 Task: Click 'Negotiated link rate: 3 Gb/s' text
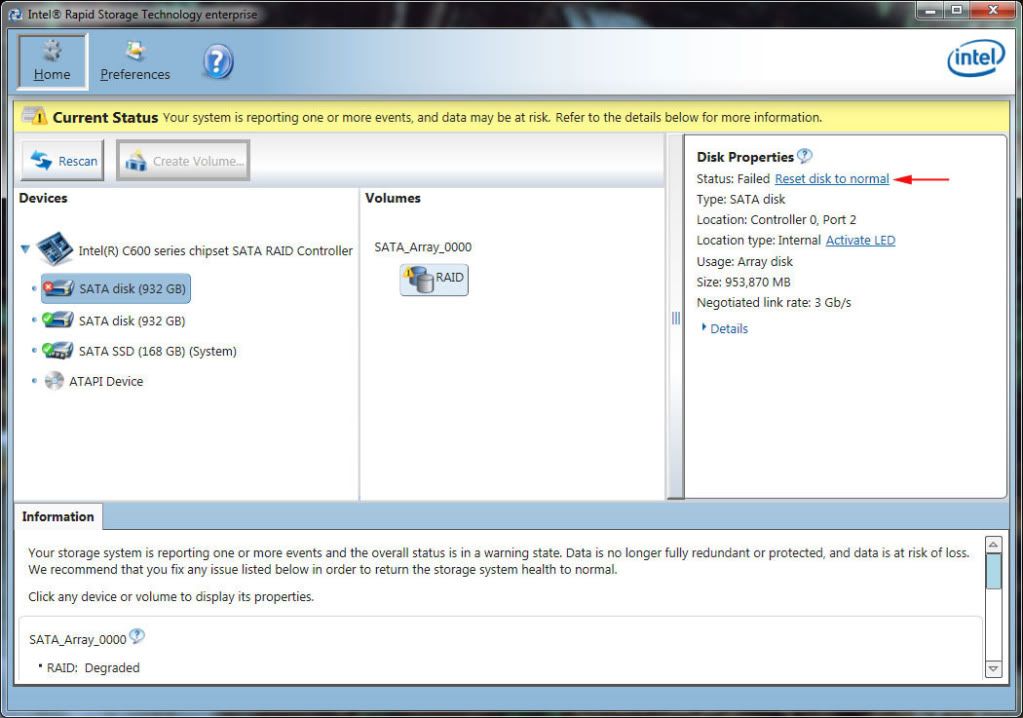774,303
